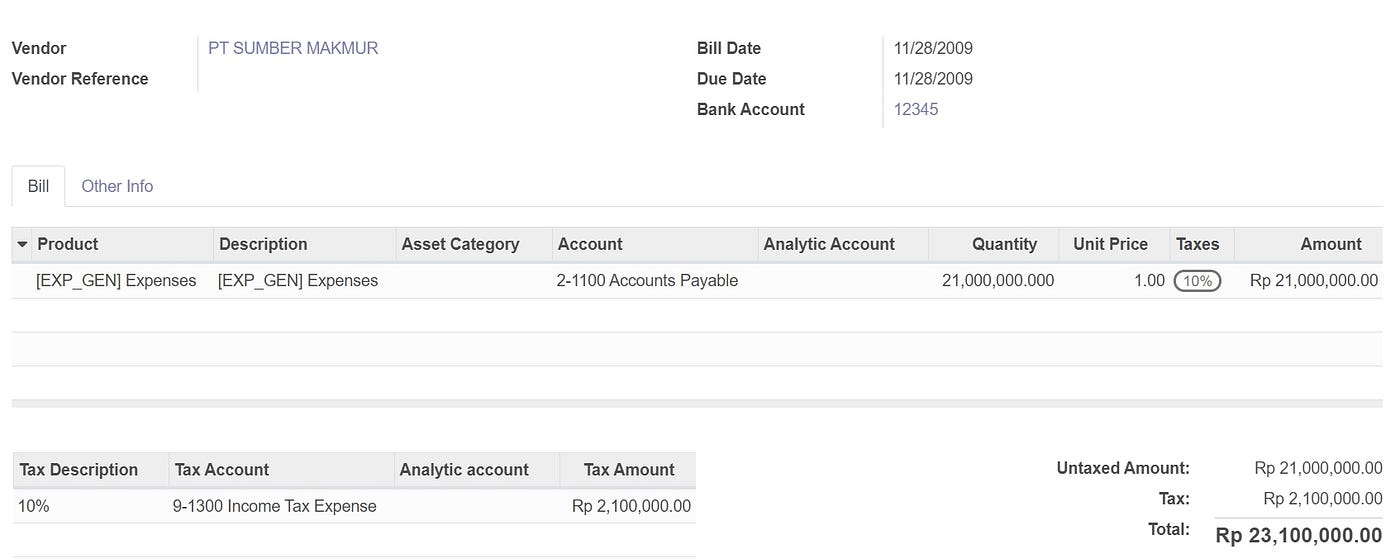
Task: Sort by the Description column header
Action: point(263,244)
